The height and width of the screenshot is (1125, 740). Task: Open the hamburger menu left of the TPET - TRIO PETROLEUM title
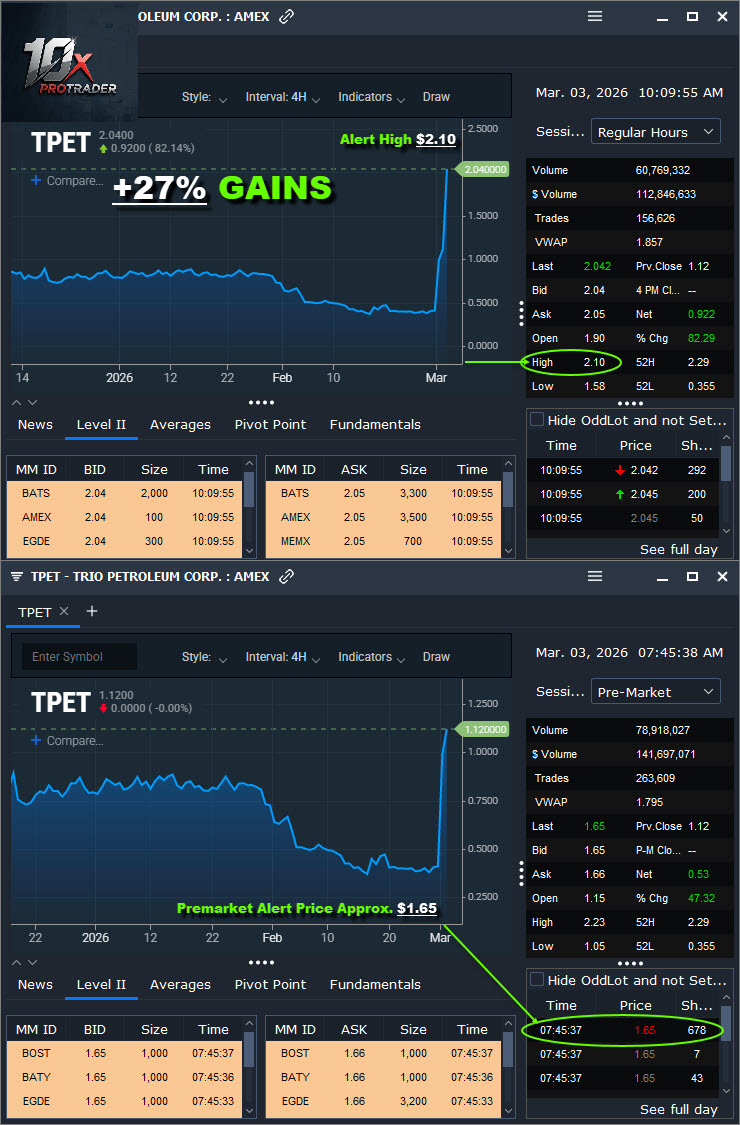pyautogui.click(x=17, y=577)
